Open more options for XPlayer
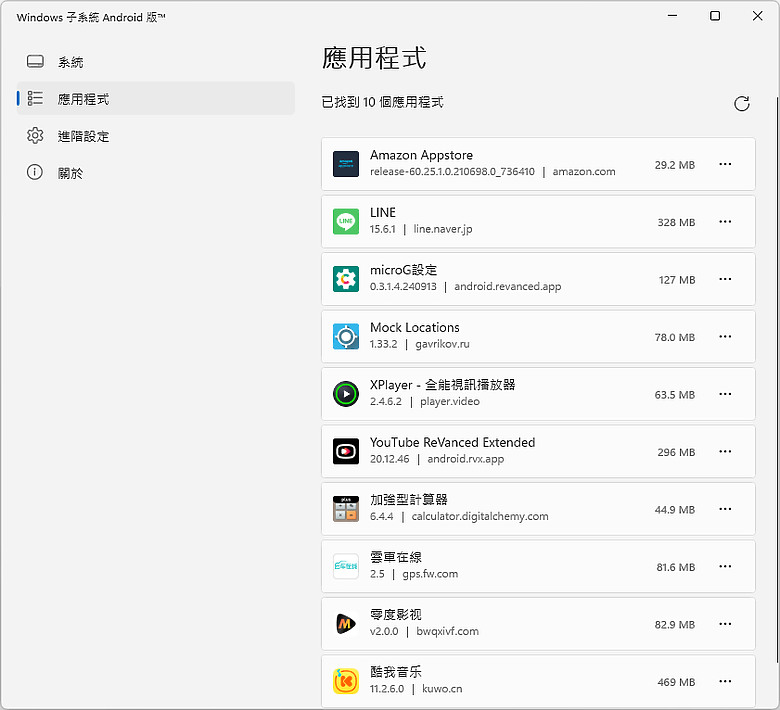The height and width of the screenshot is (710, 780). coord(725,394)
